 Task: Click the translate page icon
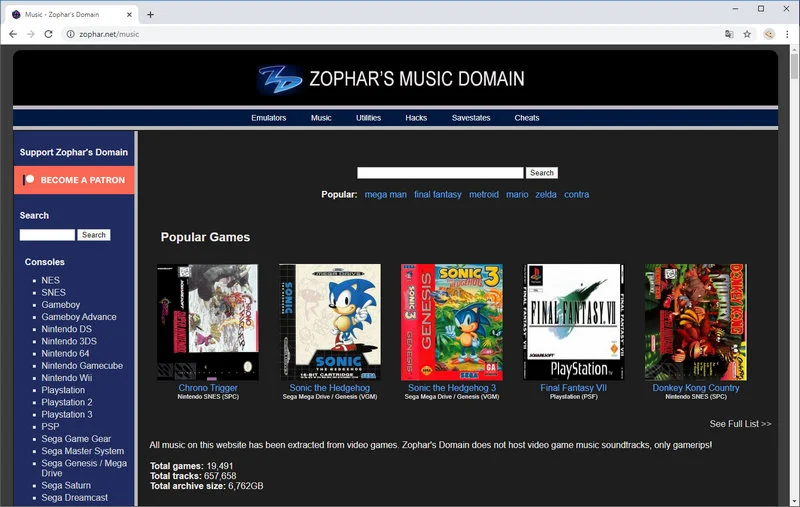[x=729, y=34]
